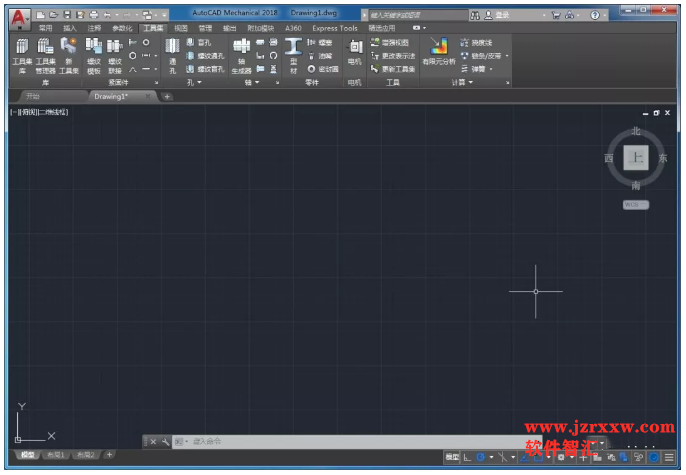Click the 电机 (motor) icon
Screen dimensions: 686x475
[x=354, y=52]
